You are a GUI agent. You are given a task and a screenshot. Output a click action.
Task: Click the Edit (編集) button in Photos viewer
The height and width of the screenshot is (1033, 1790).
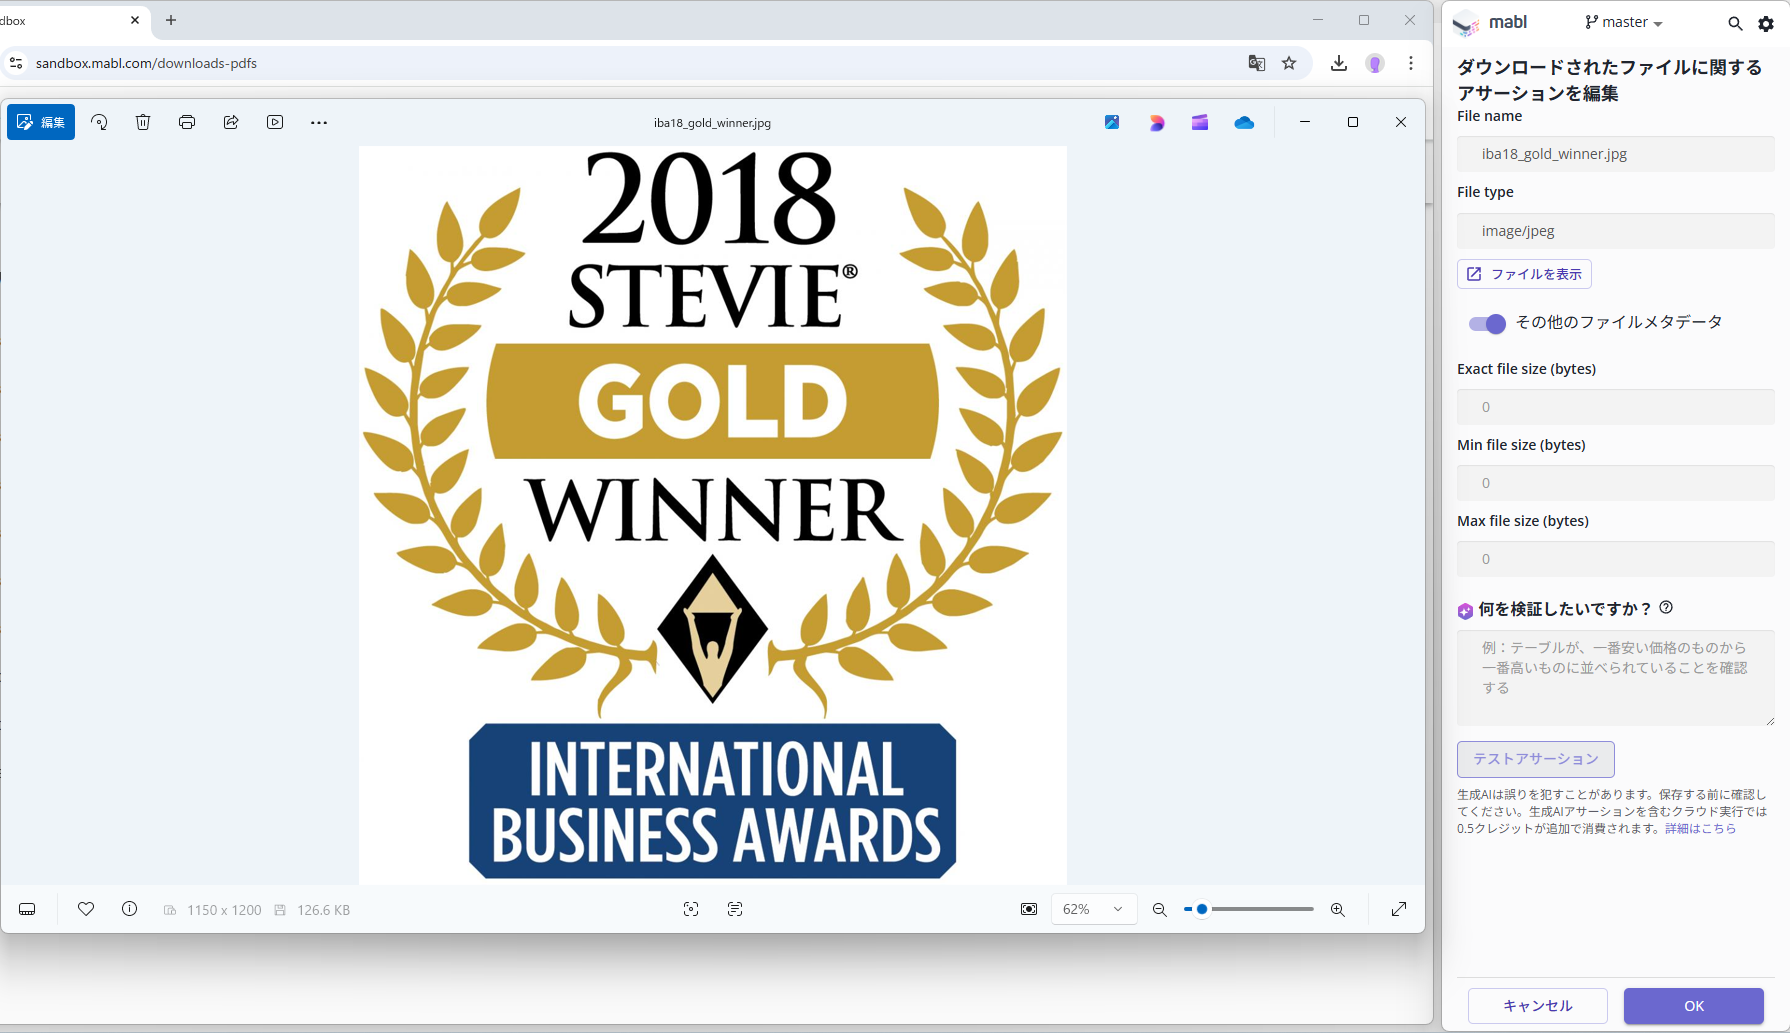(41, 122)
